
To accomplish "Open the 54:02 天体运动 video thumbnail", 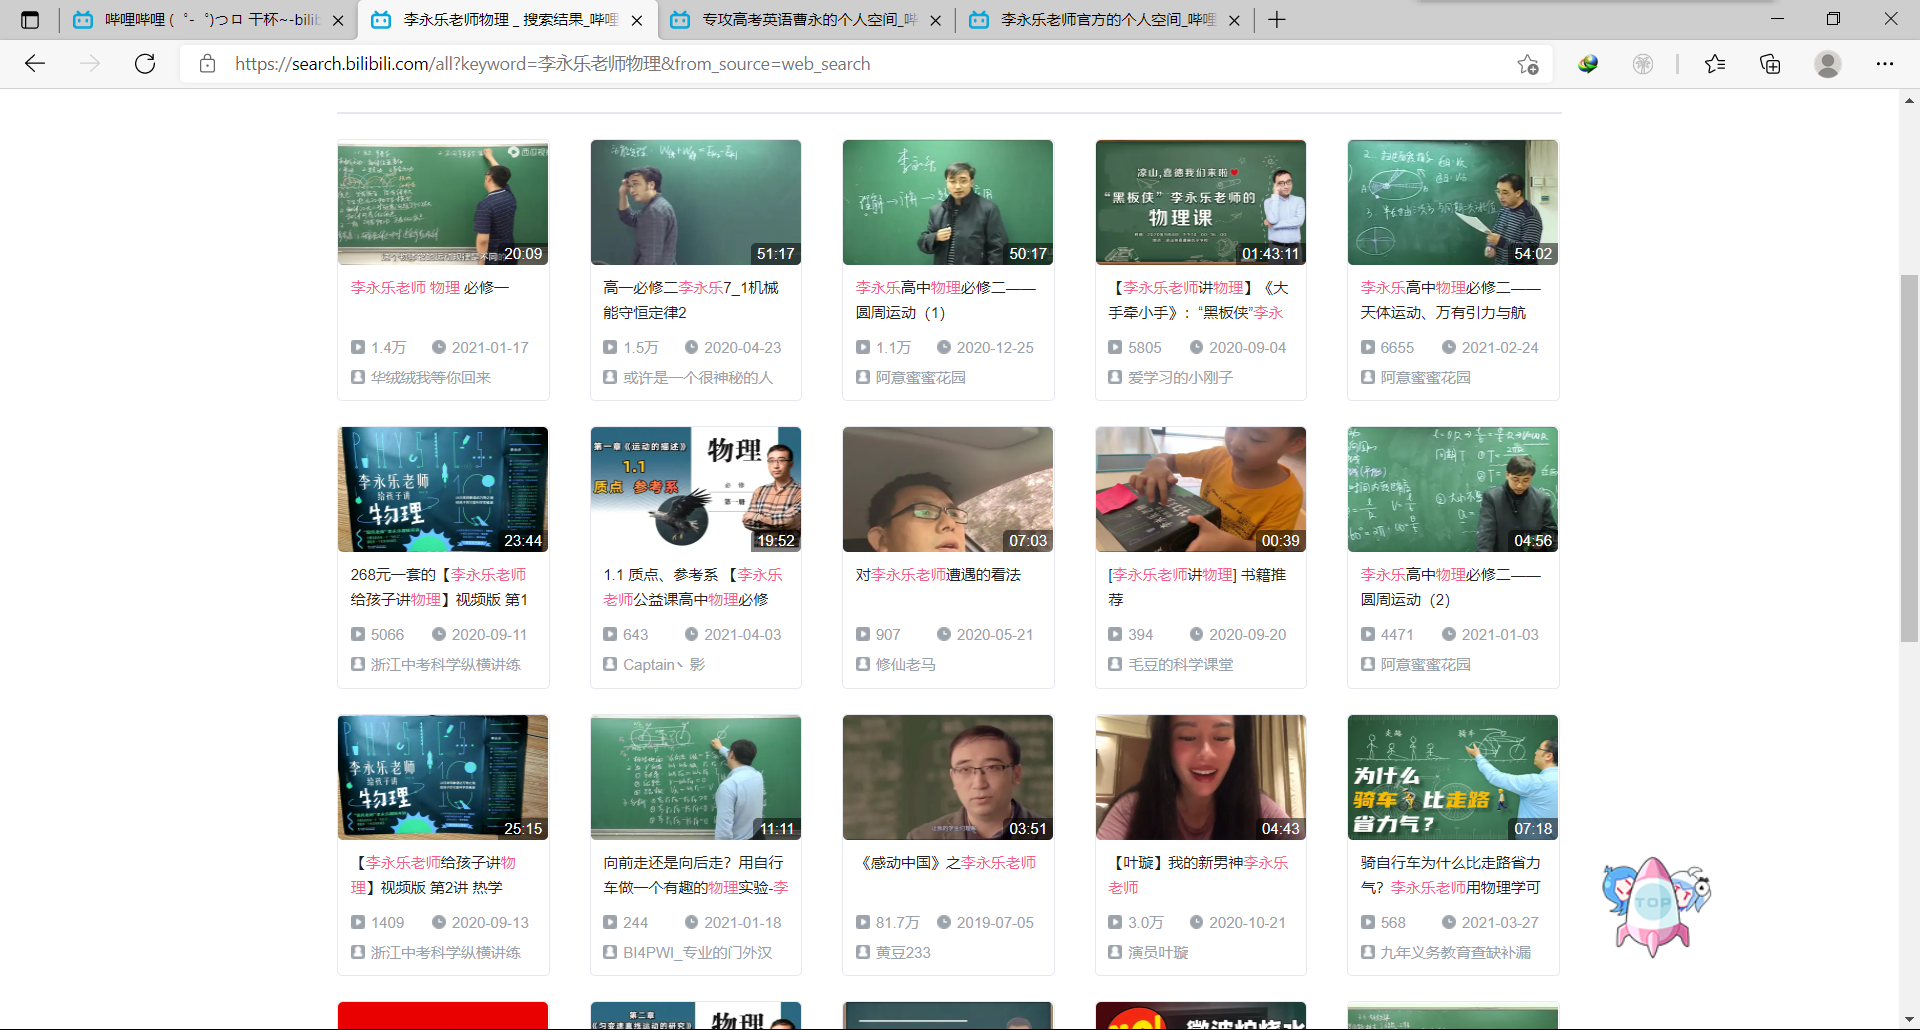I will point(1453,202).
